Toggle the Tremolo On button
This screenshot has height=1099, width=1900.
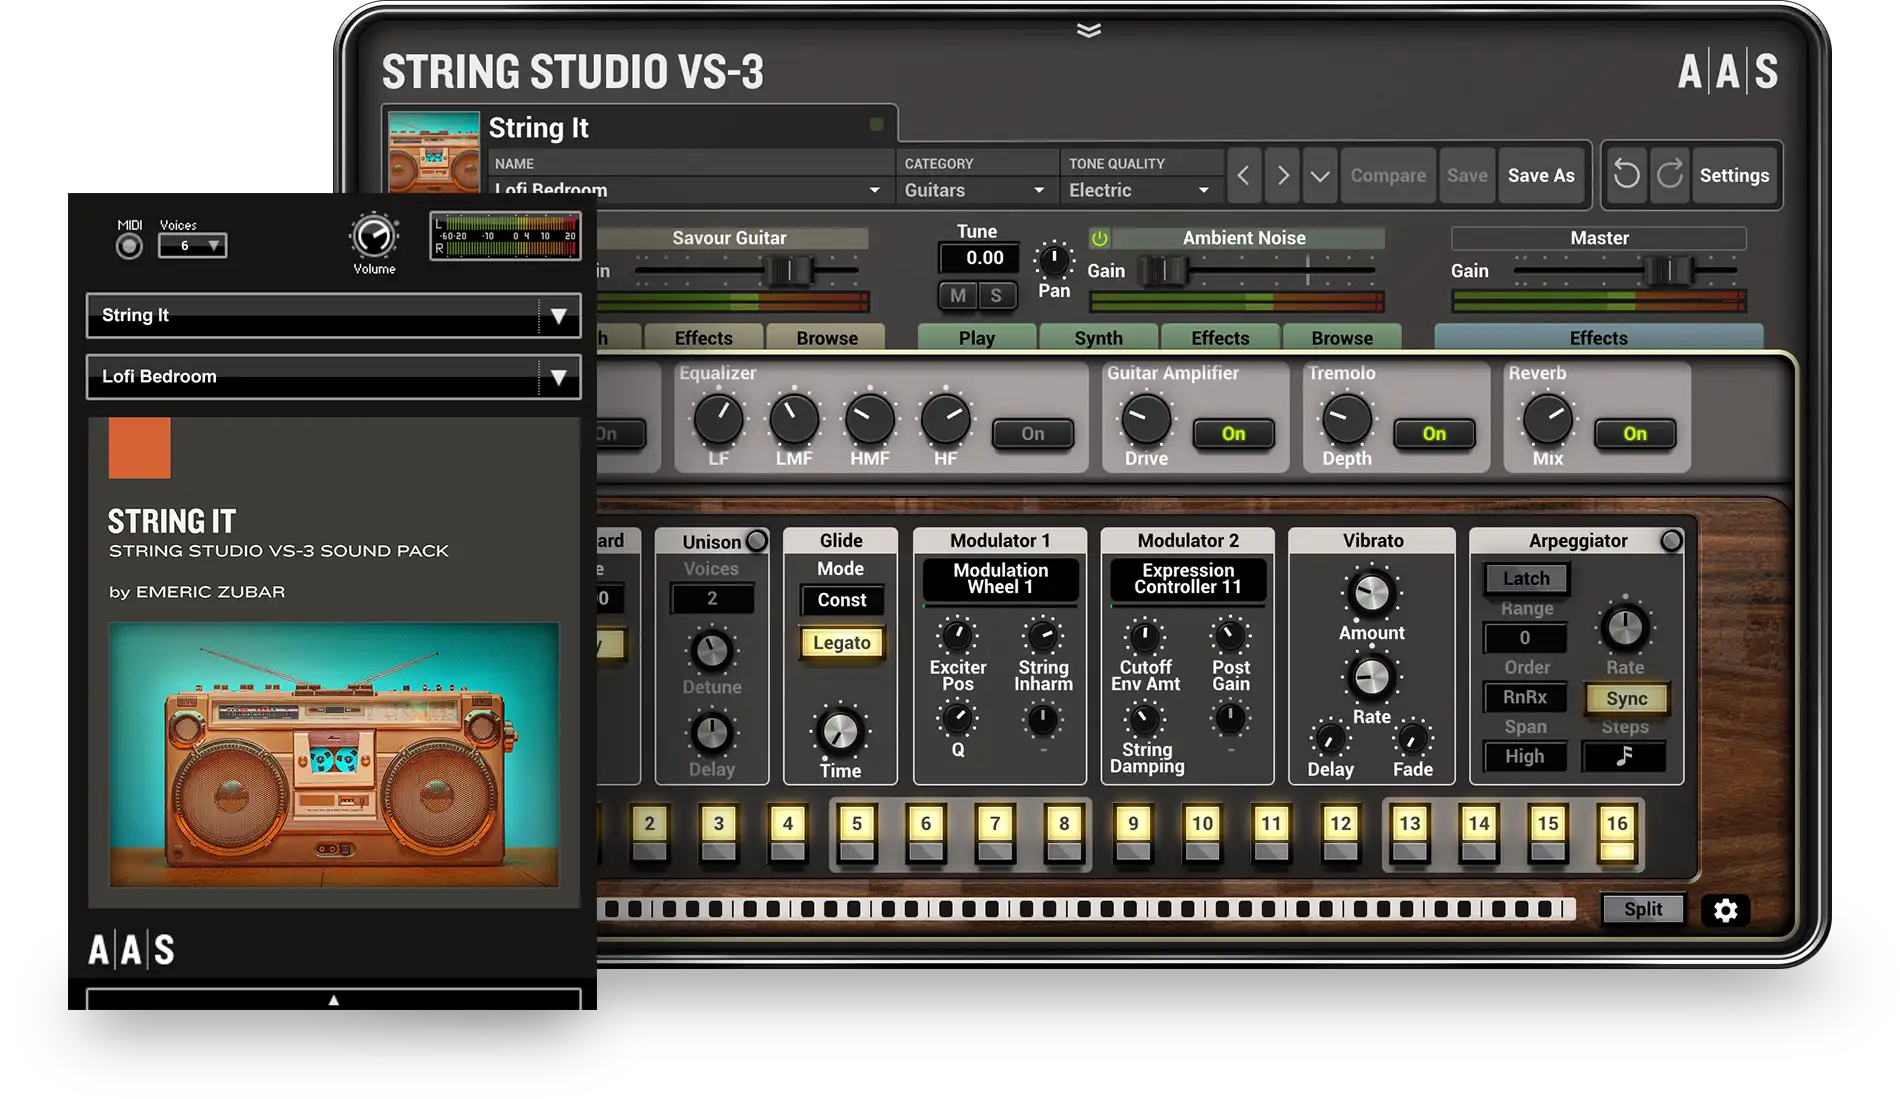pos(1435,434)
